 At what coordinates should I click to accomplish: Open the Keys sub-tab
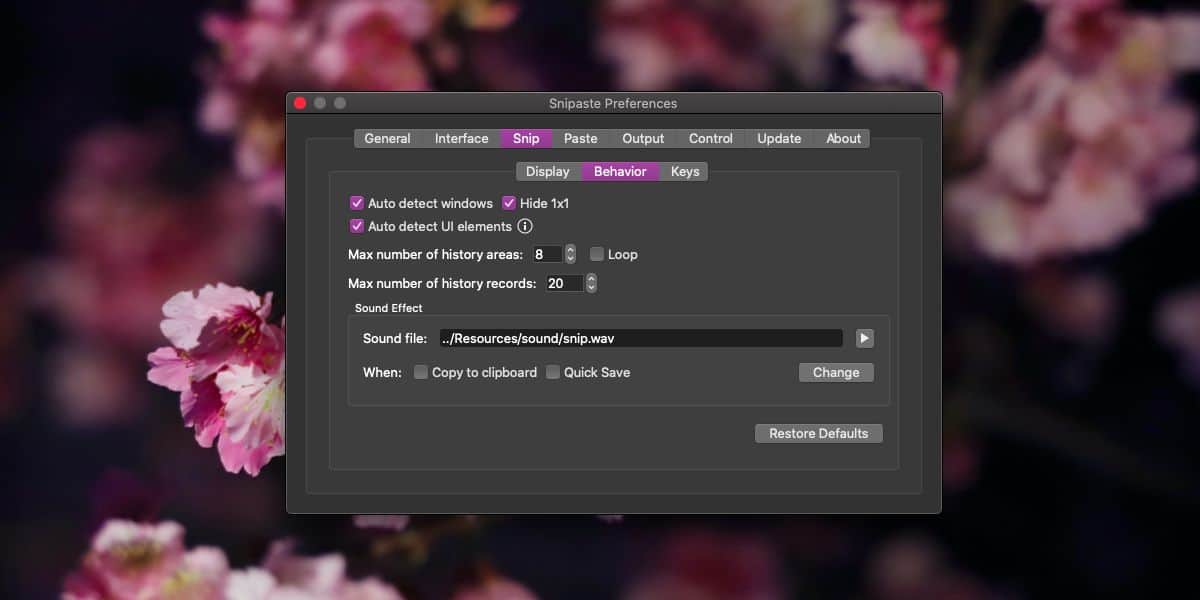click(x=685, y=172)
